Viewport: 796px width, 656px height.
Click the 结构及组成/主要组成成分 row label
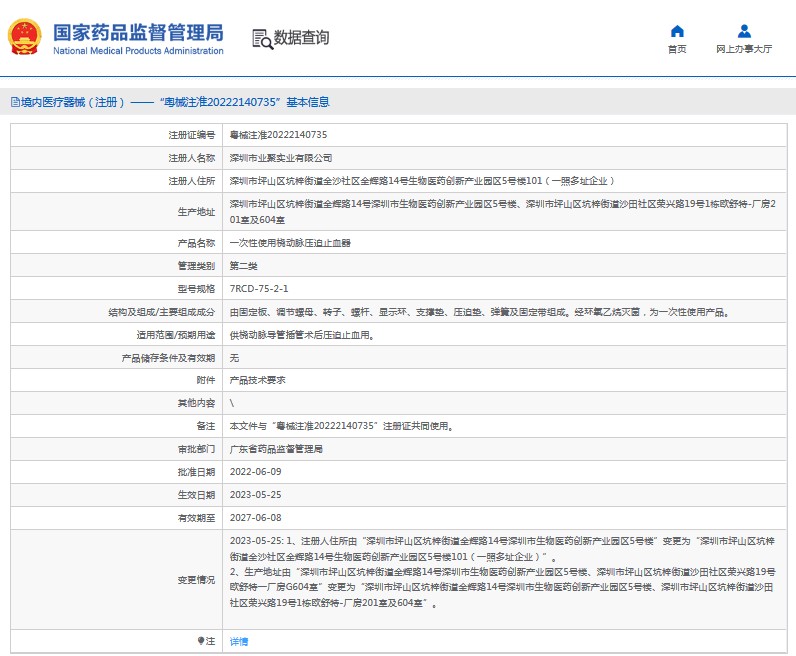coord(161,312)
